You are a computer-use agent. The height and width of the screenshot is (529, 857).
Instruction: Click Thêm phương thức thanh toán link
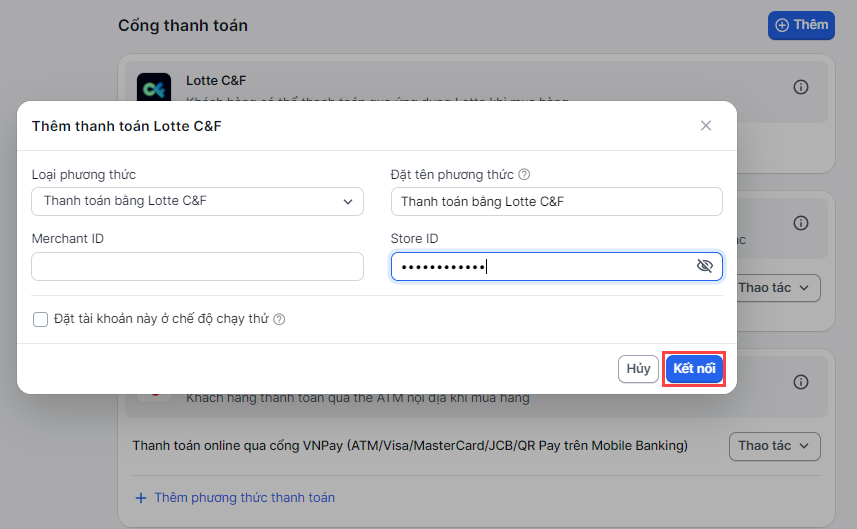(x=235, y=498)
